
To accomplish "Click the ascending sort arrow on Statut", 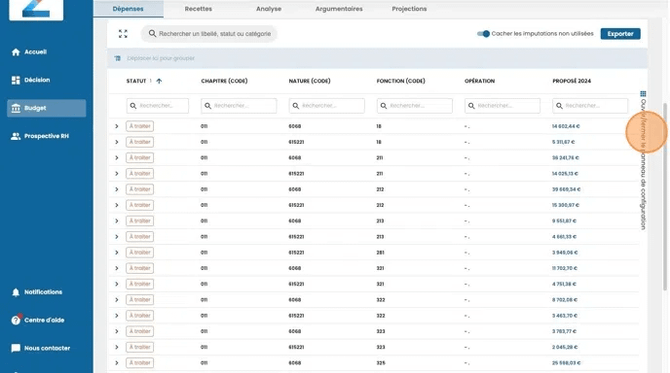I will point(159,81).
